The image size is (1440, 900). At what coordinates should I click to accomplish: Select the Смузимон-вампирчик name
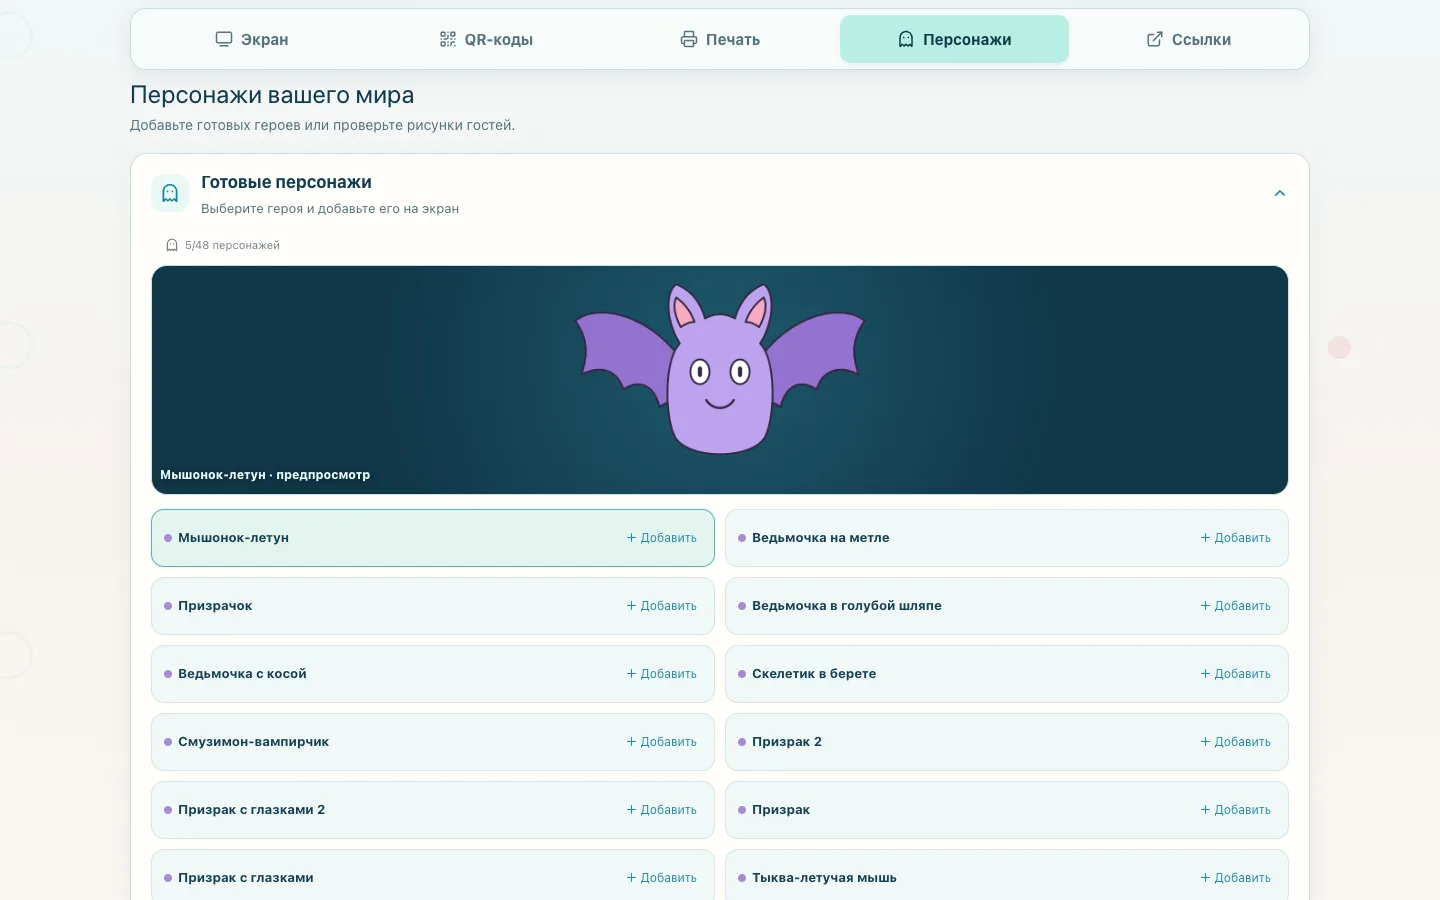[253, 742]
